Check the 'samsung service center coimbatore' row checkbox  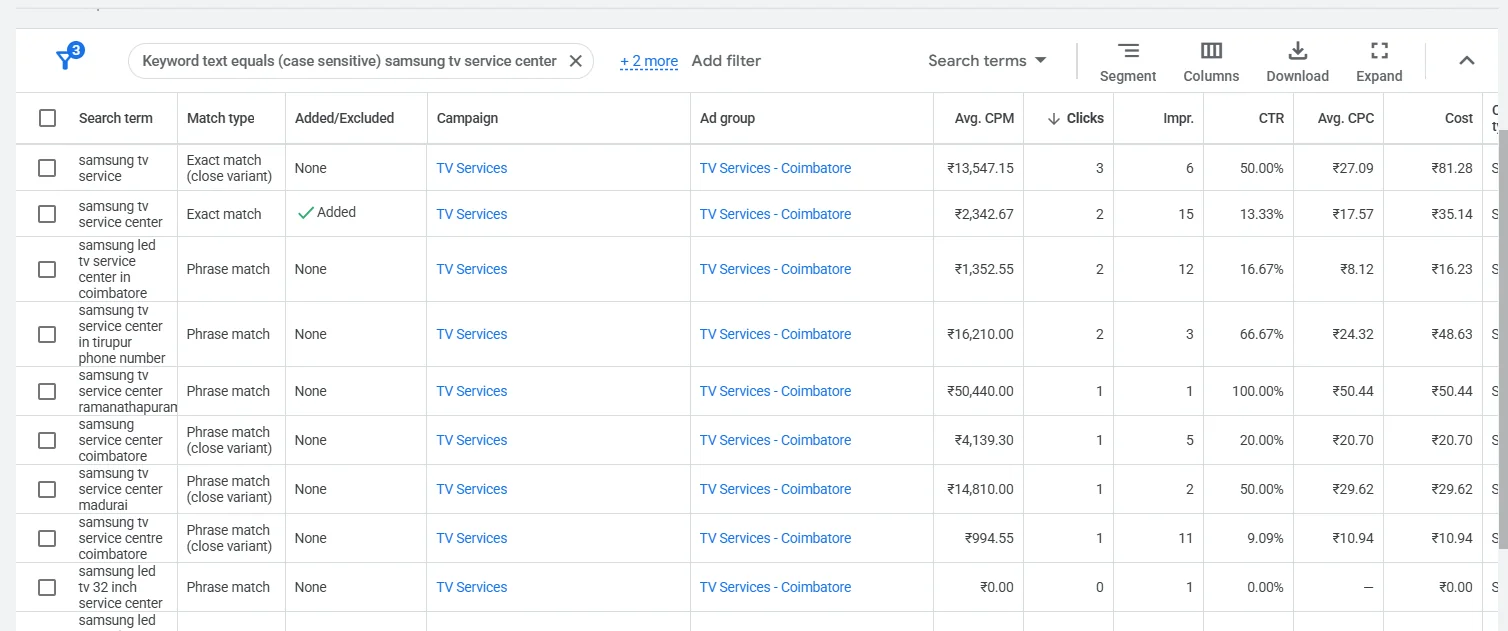click(47, 440)
